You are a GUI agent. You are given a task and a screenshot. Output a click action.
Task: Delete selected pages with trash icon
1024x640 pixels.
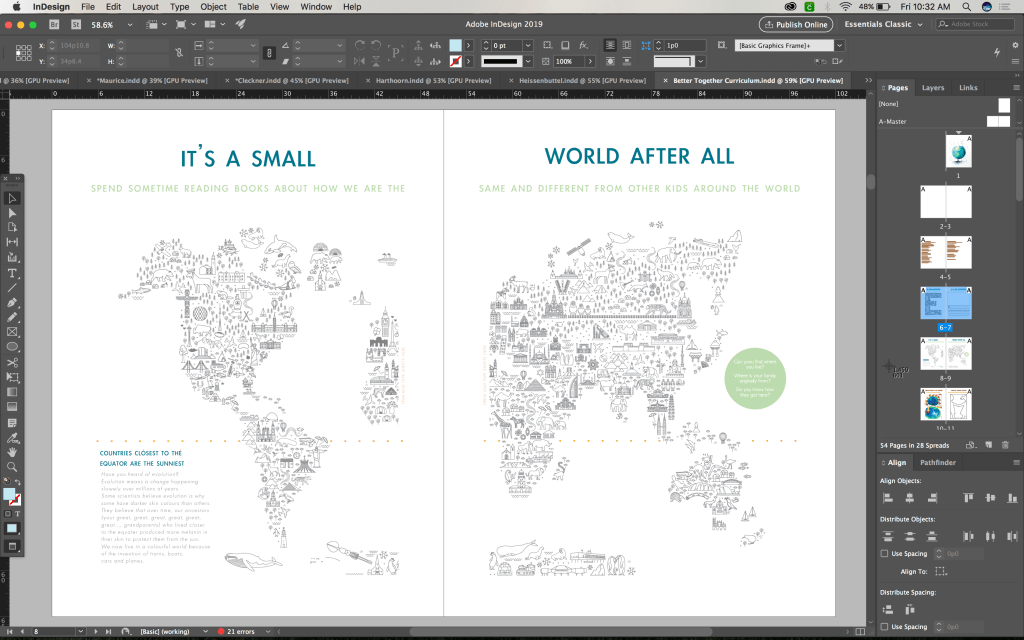point(1004,444)
